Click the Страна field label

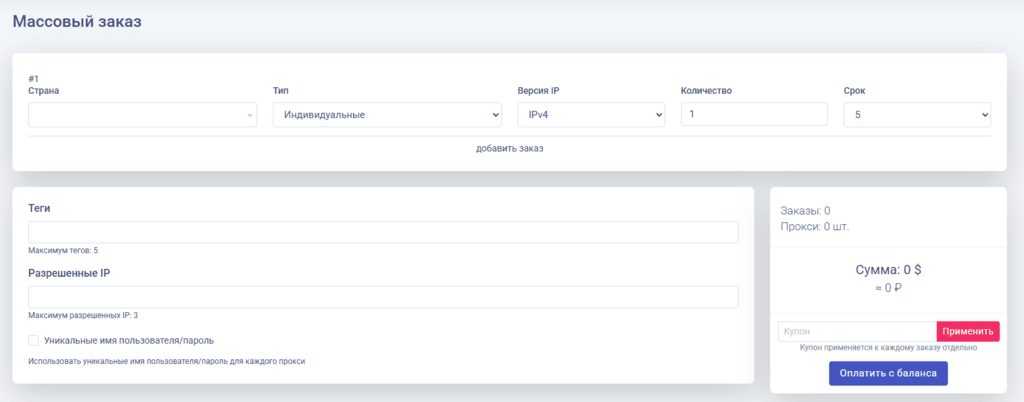point(44,91)
